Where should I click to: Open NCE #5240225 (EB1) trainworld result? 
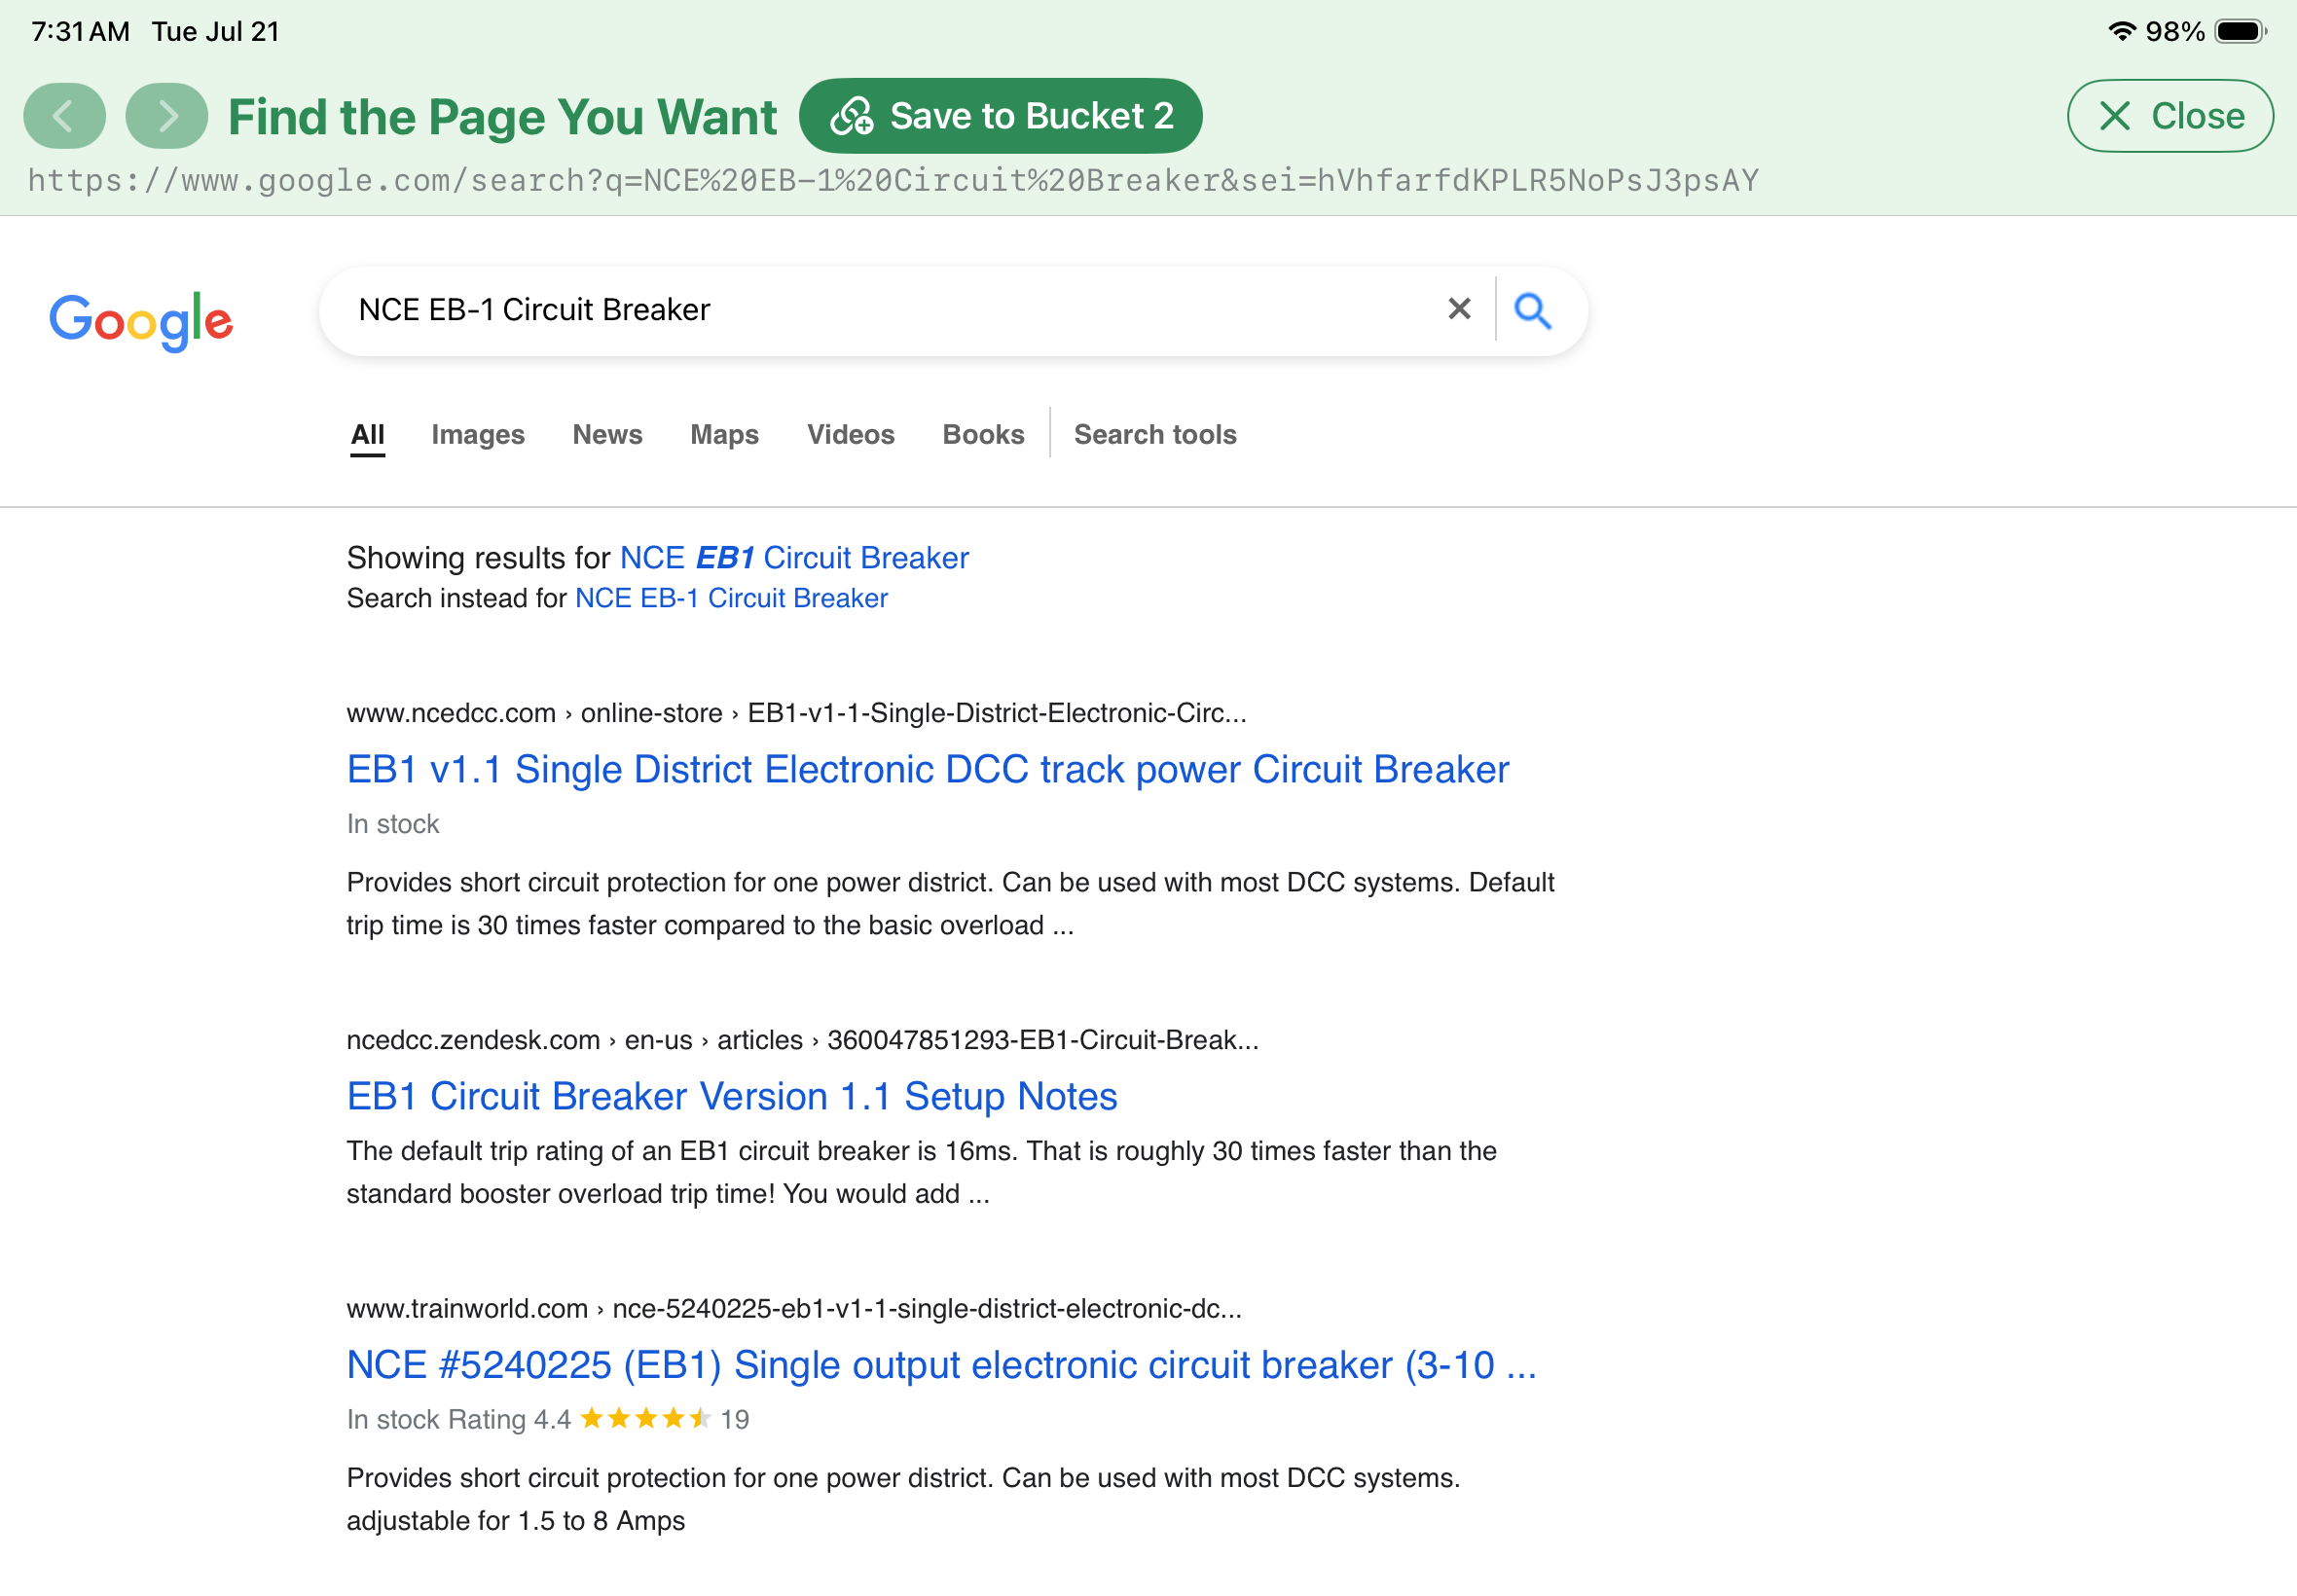click(x=941, y=1365)
